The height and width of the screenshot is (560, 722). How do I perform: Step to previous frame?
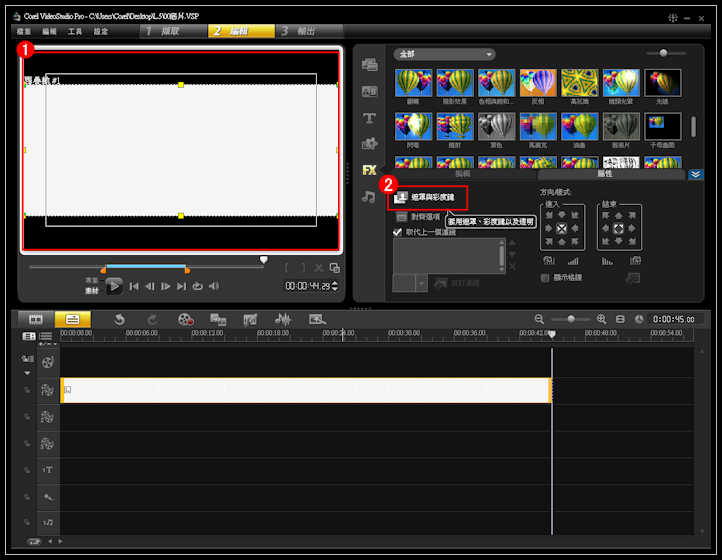click(150, 286)
